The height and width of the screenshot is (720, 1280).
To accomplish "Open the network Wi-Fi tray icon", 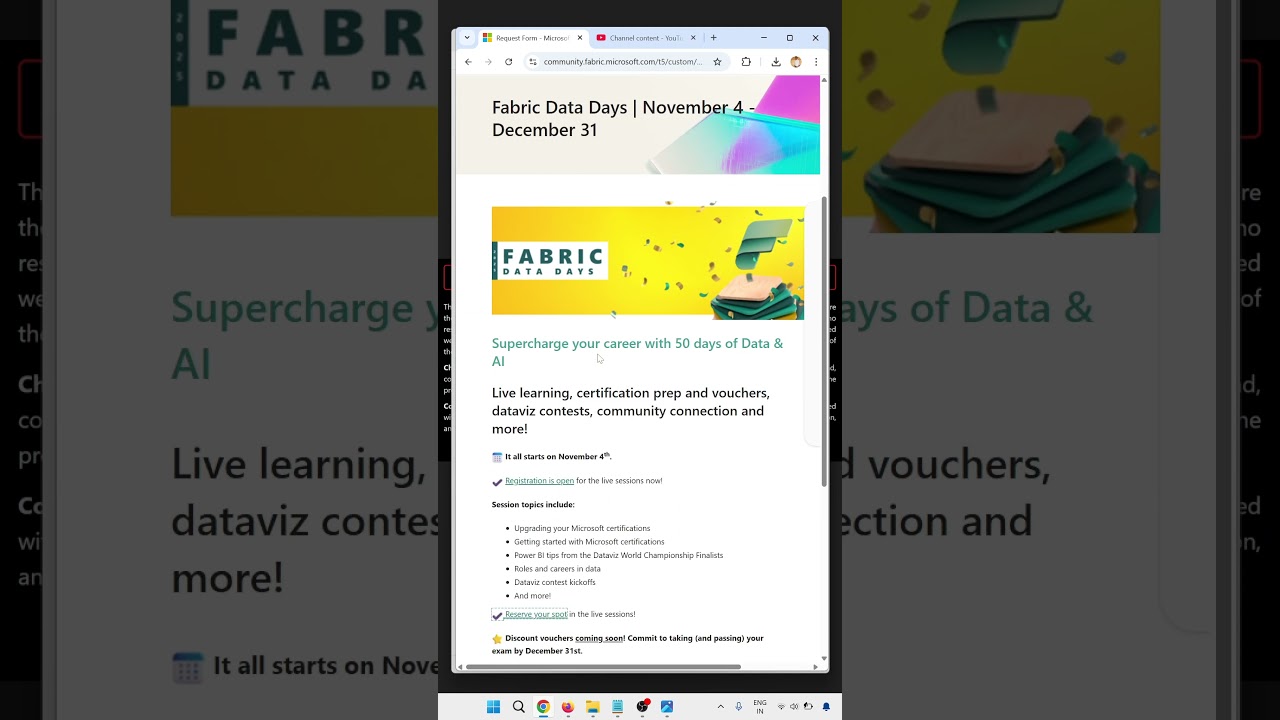I will 781,707.
